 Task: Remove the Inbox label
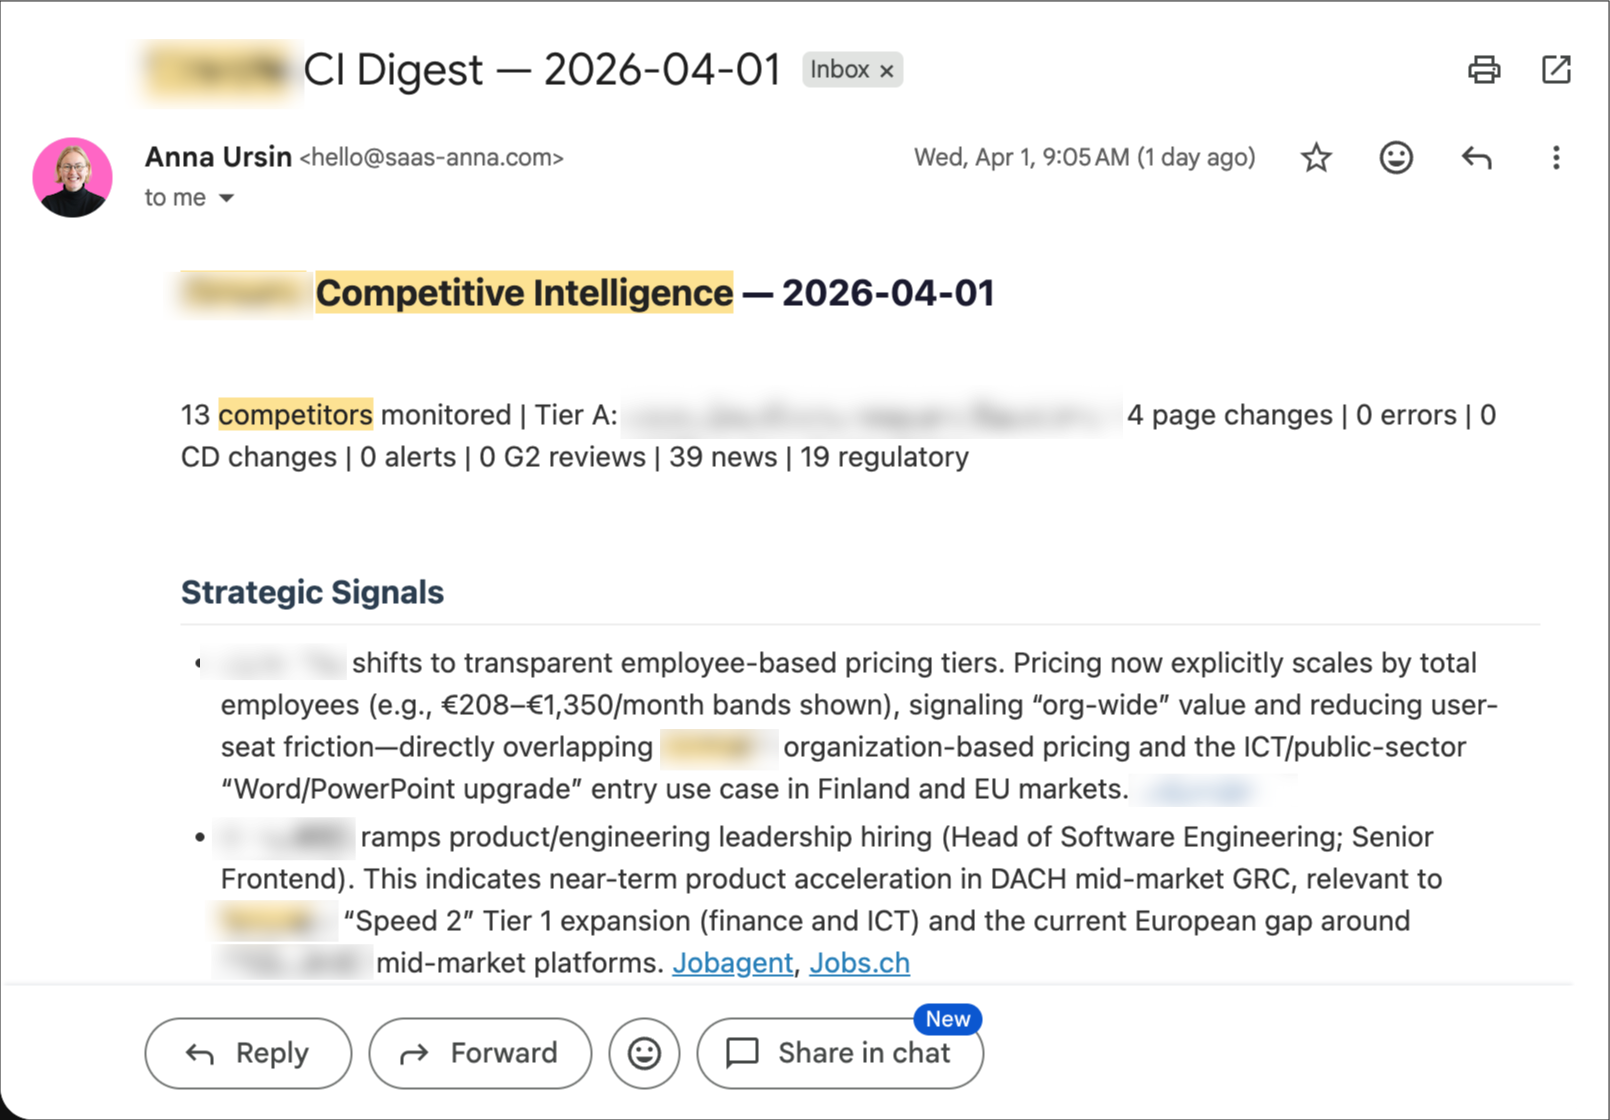coord(886,69)
